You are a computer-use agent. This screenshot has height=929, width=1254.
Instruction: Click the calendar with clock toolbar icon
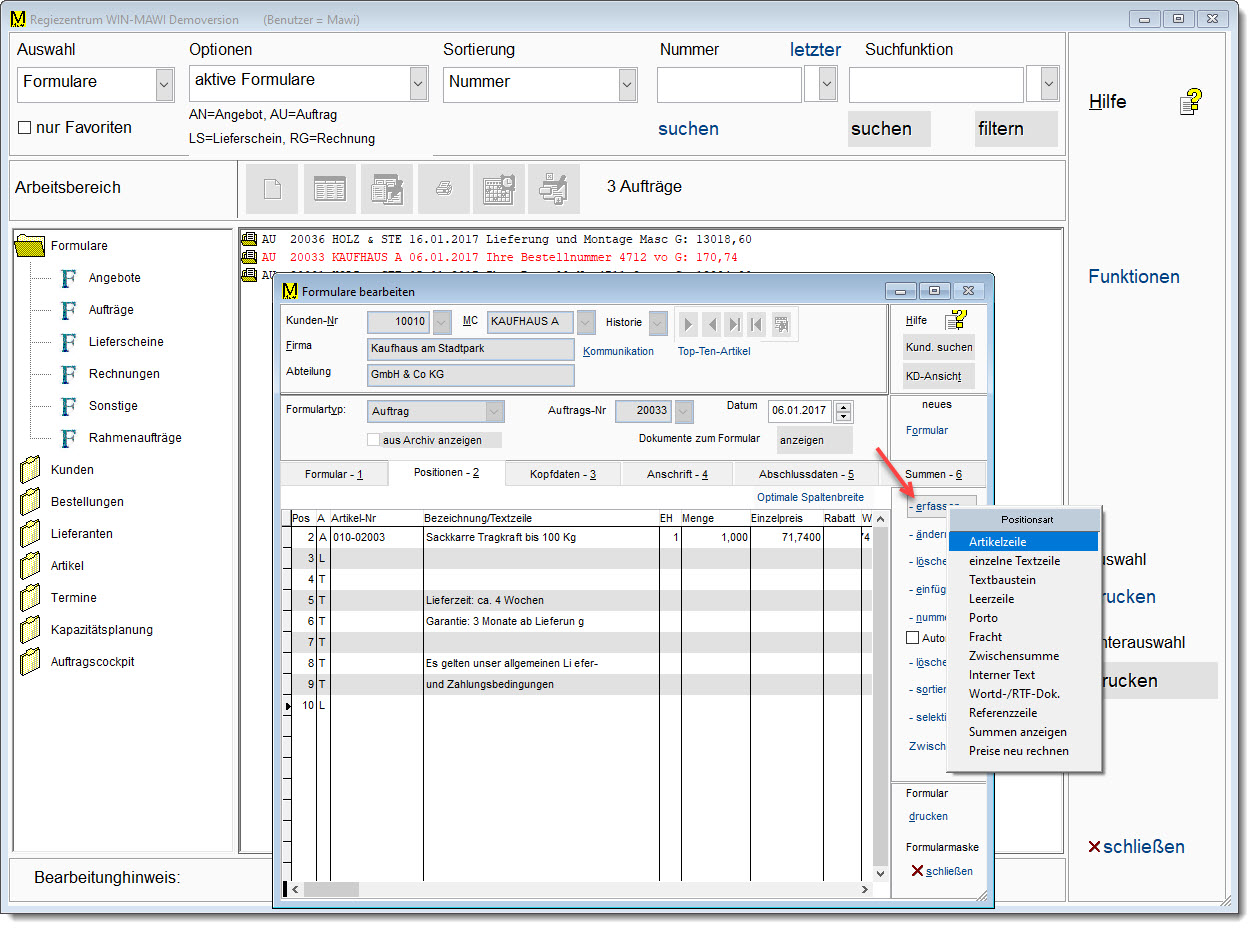499,188
